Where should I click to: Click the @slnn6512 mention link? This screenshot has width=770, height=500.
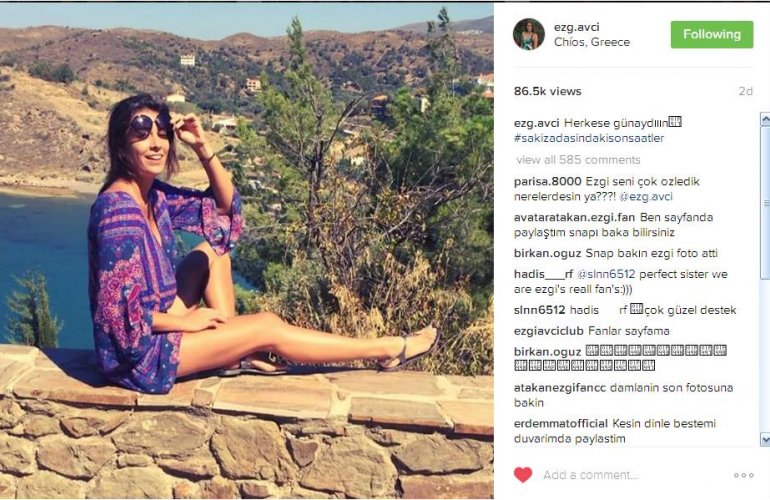tap(606, 274)
